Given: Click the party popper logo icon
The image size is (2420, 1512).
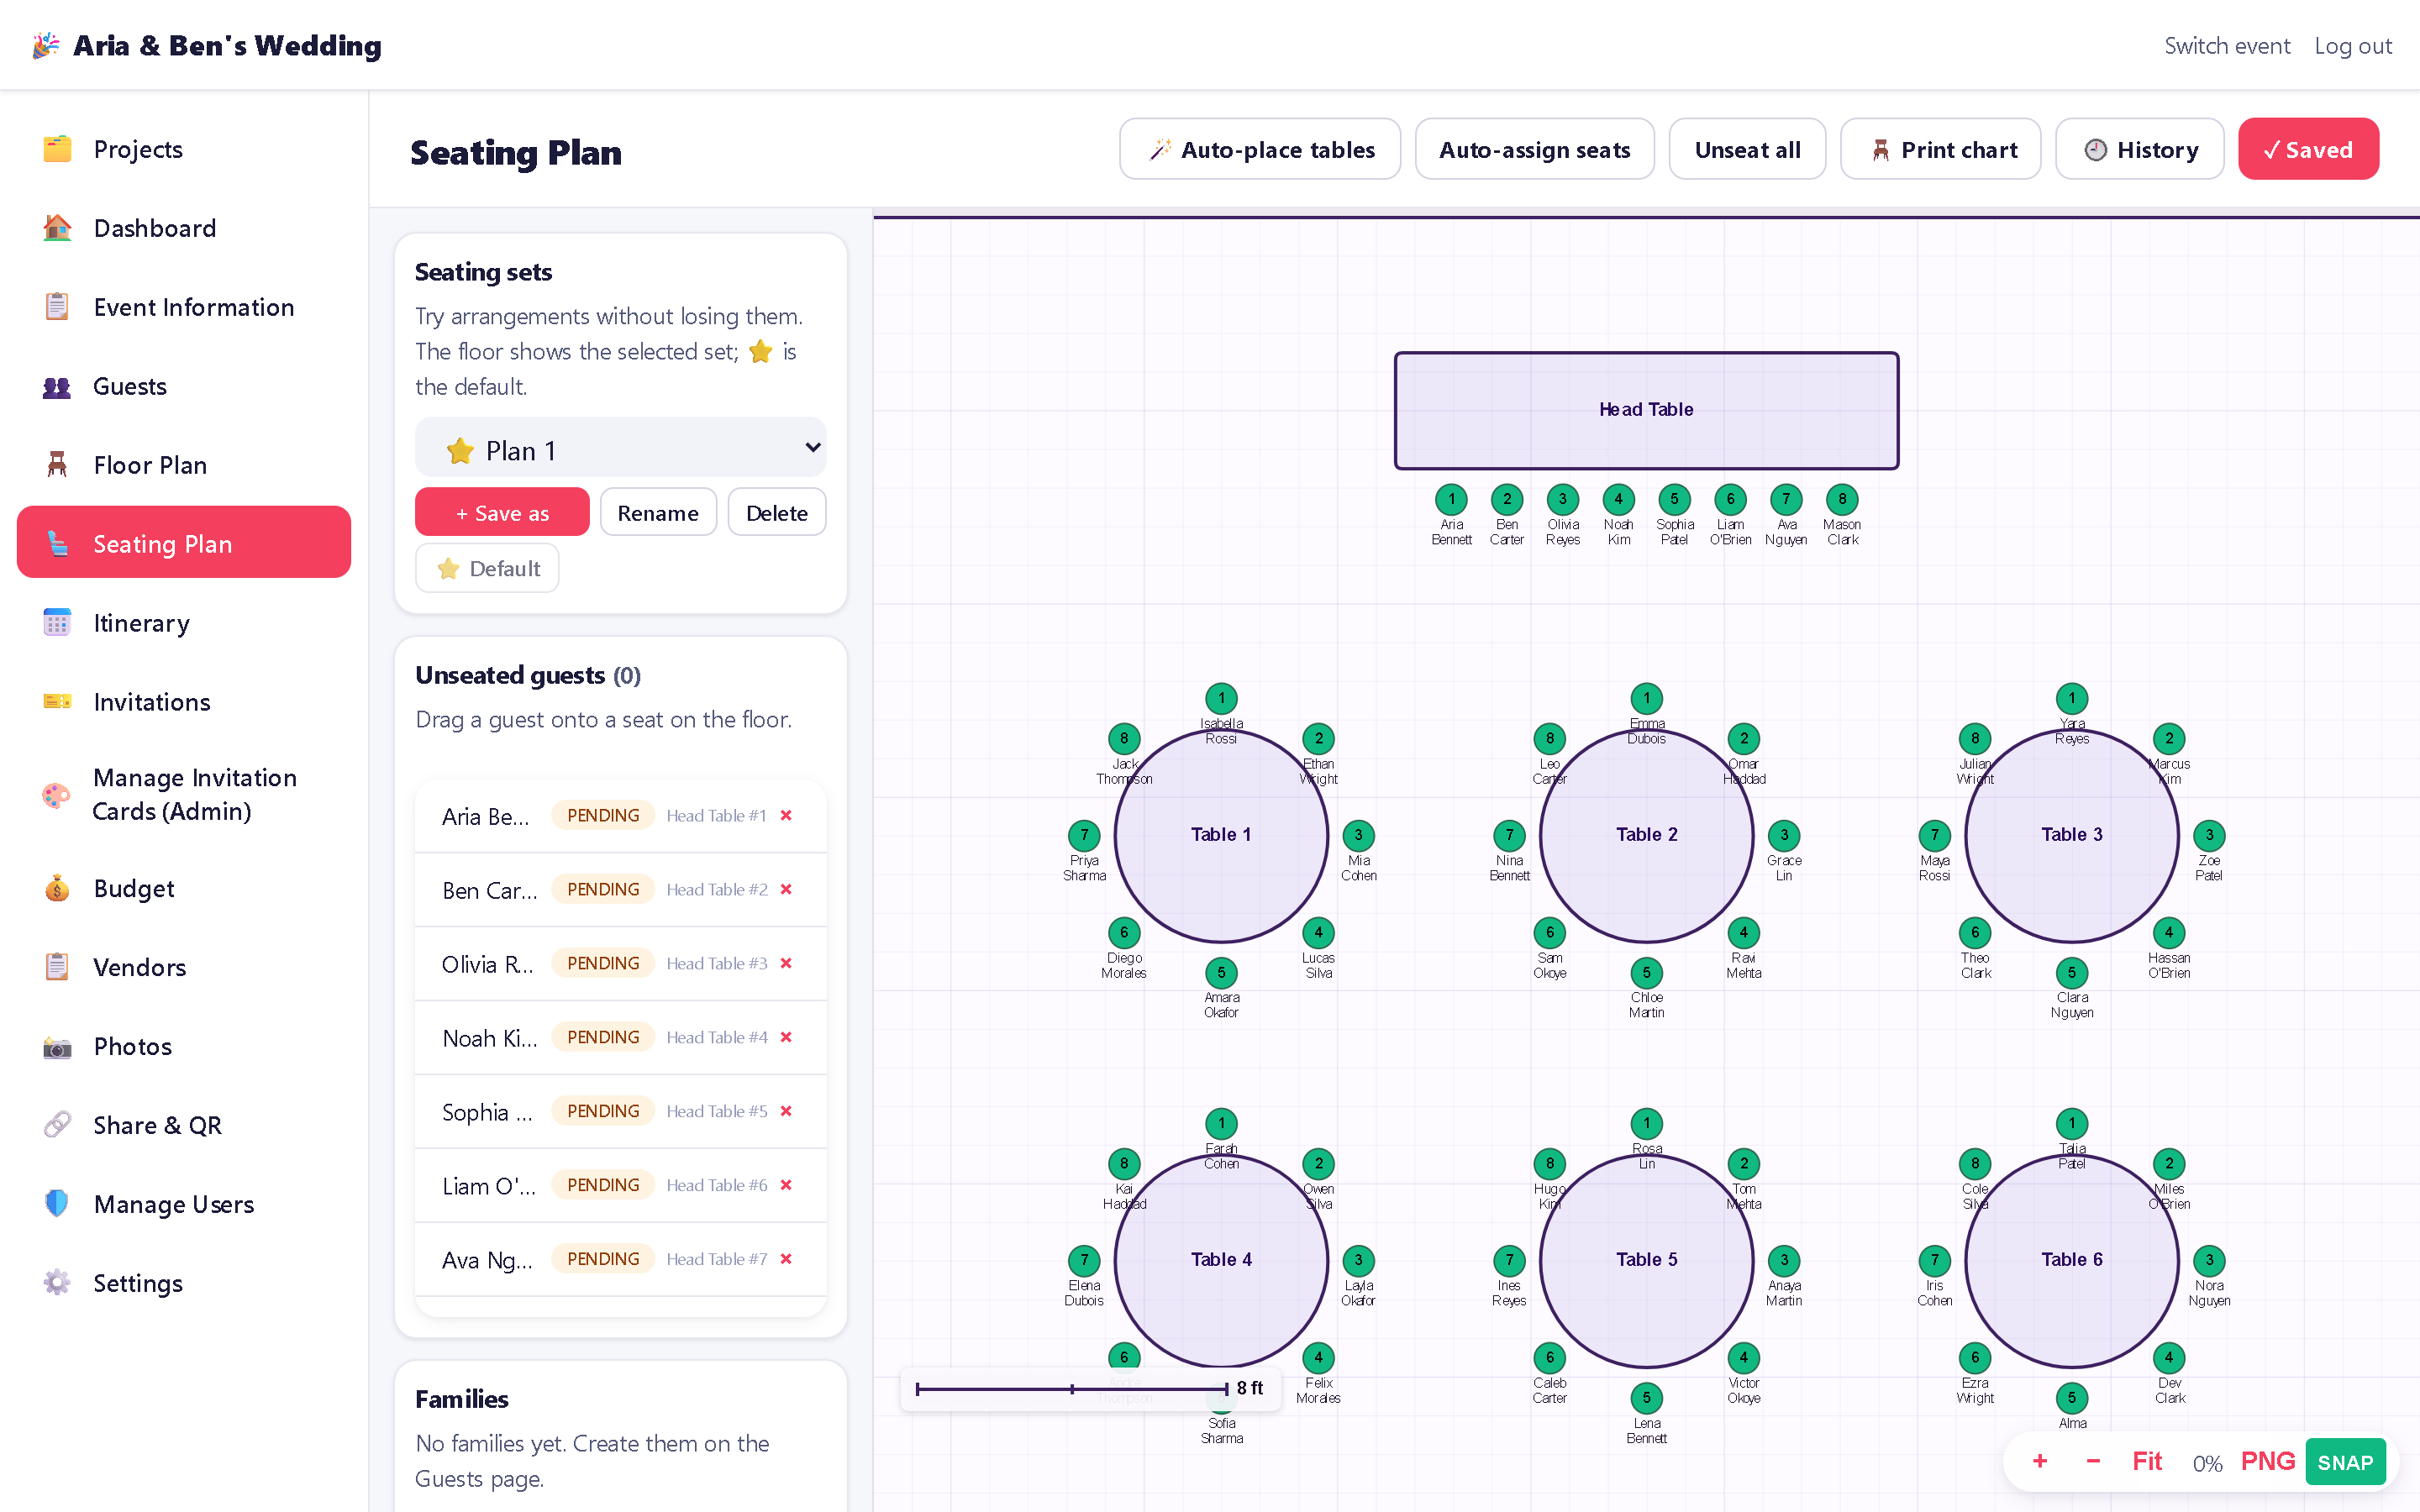Looking at the screenshot, I should [45, 45].
